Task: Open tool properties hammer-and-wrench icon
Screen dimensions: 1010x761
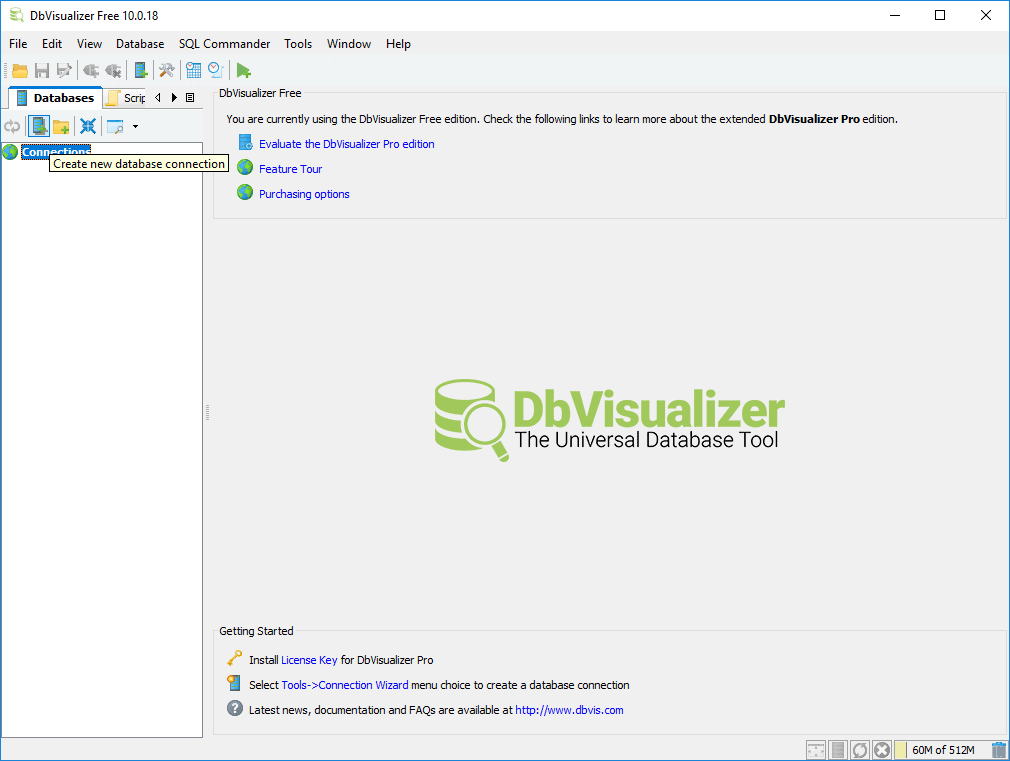Action: tap(167, 70)
